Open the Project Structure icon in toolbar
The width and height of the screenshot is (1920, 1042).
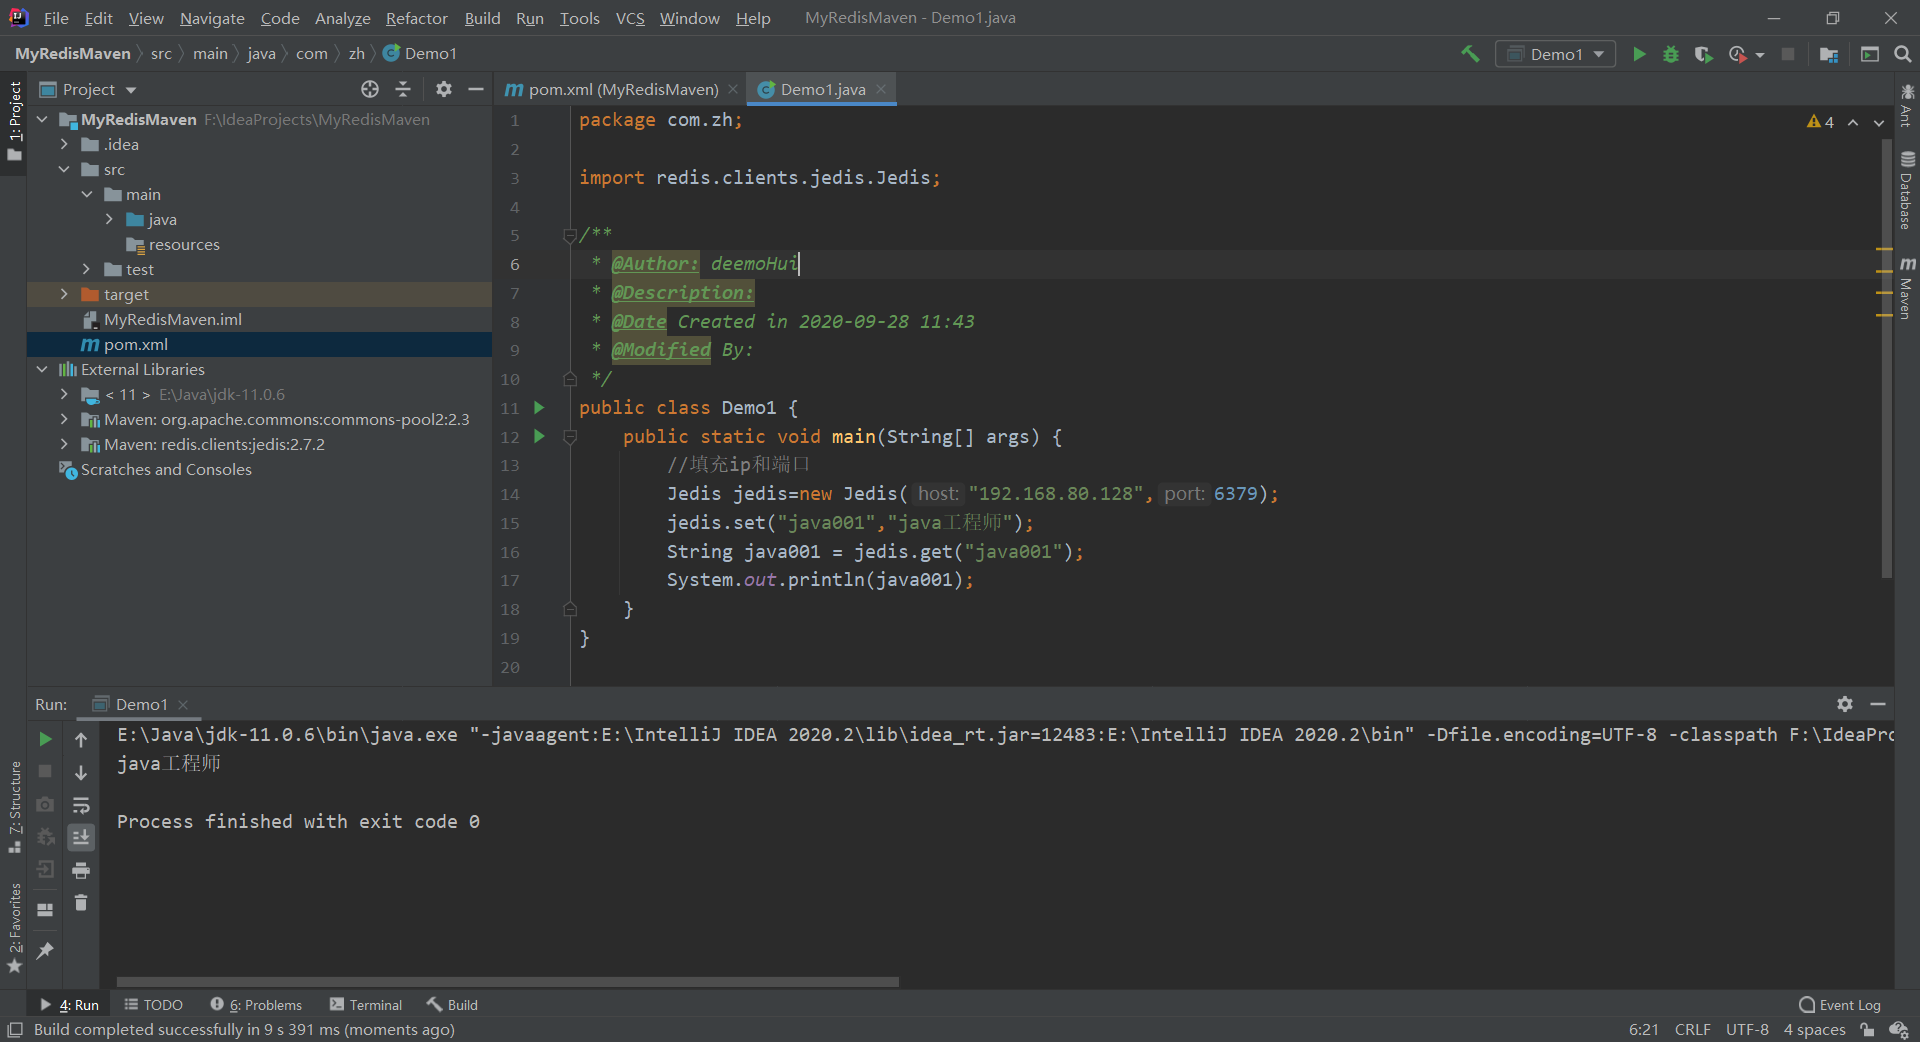1829,54
